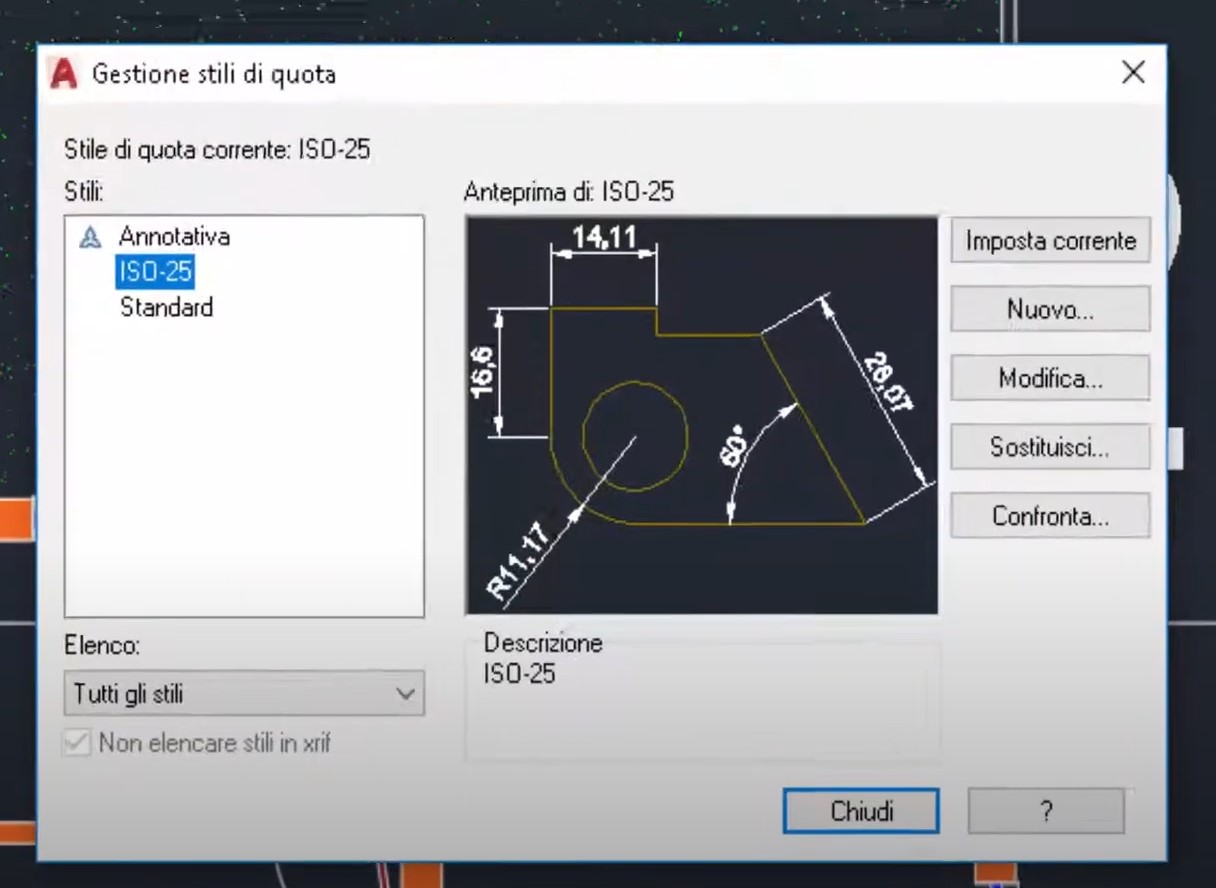Click the annotative style icon beside Annotativa
Viewport: 1216px width, 888px height.
tap(93, 237)
